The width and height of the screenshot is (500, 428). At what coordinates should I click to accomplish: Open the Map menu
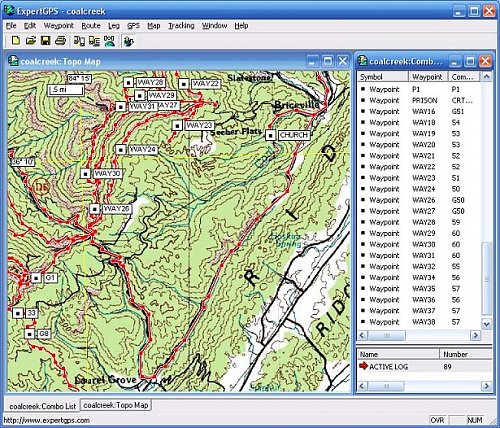[x=154, y=26]
